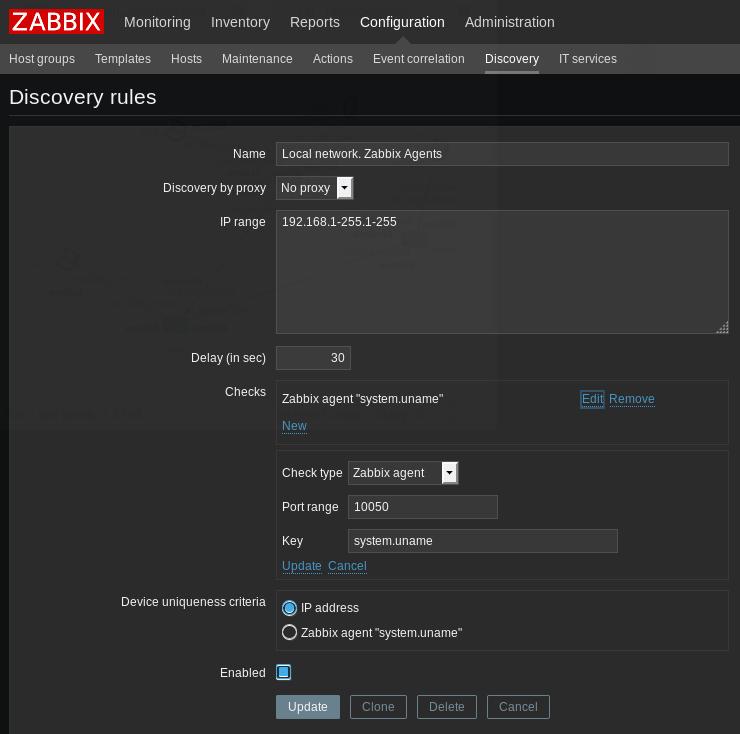740x734 pixels.
Task: Click the Discovery rules heading
Action: tap(83, 97)
